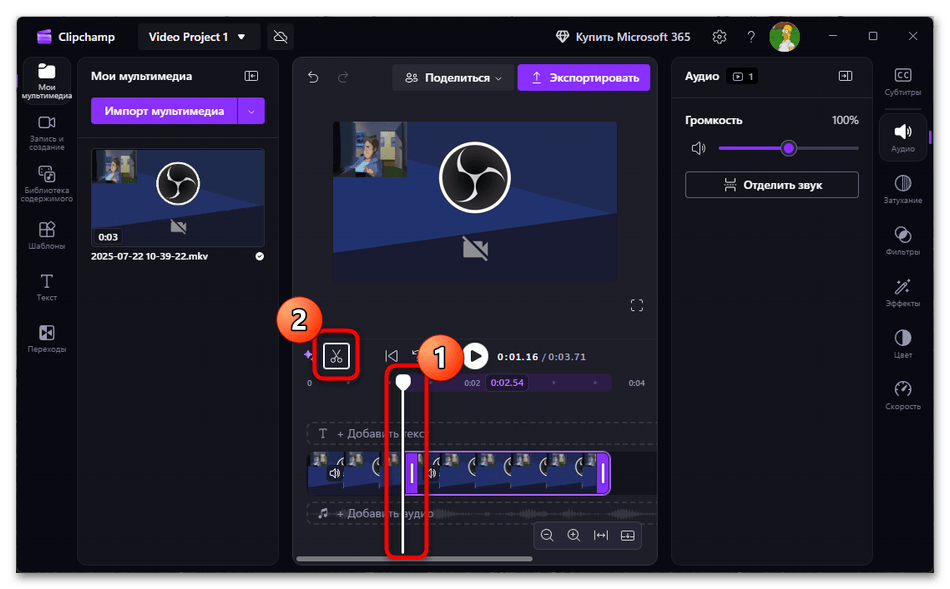Image resolution: width=950 pixels, height=589 pixels.
Task: Click Экспортировать export button
Action: [584, 78]
